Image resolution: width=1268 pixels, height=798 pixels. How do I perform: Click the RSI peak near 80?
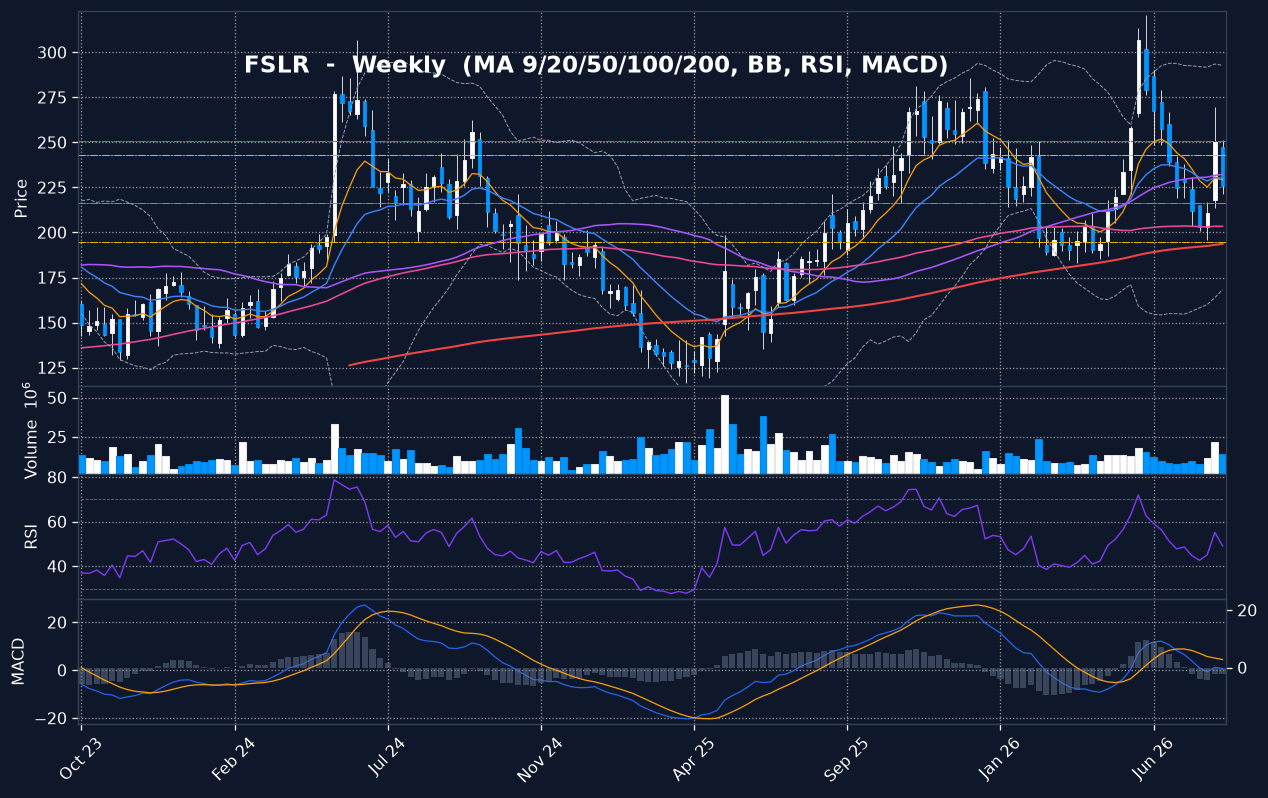point(334,481)
